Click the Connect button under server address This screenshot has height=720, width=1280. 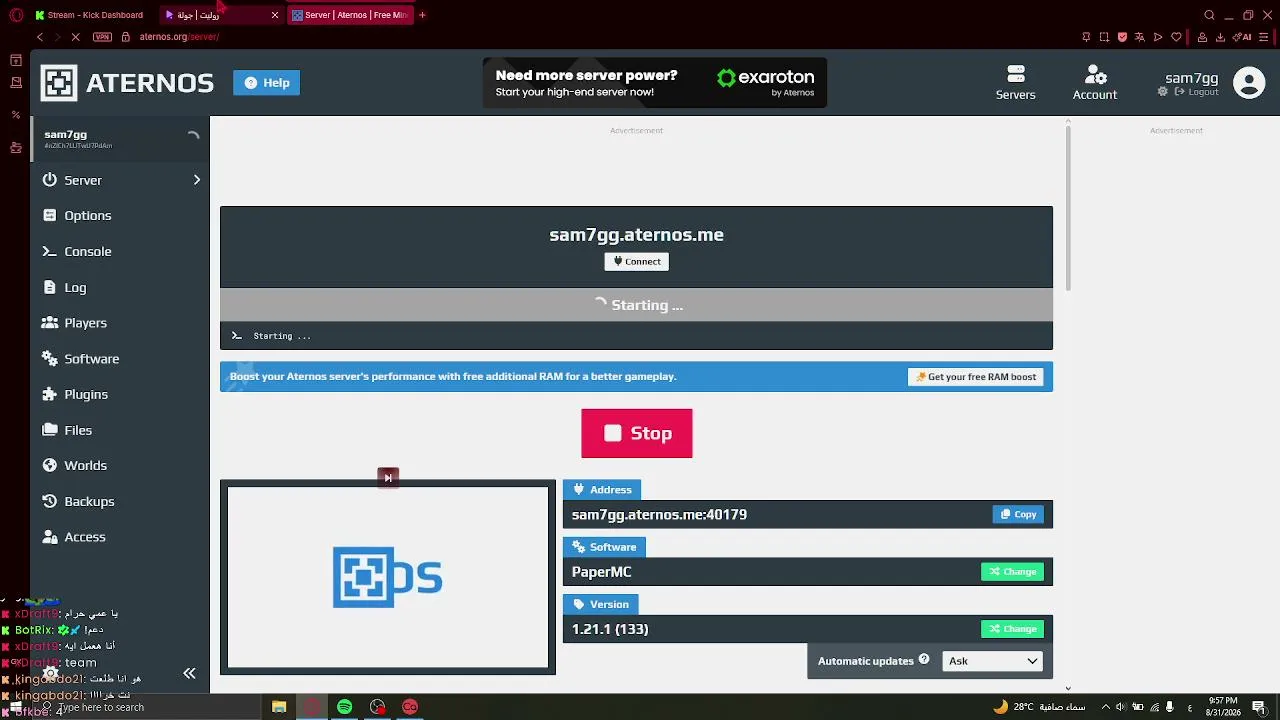tap(636, 261)
